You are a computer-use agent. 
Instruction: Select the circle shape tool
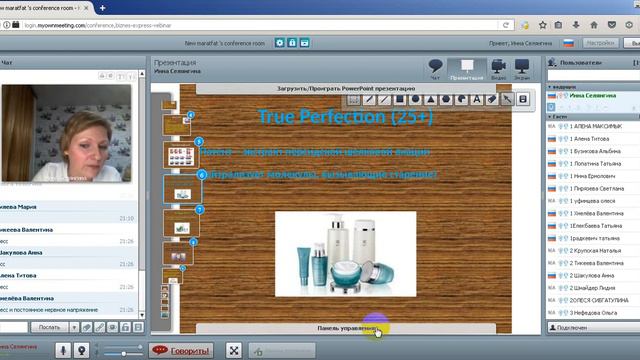[416, 99]
